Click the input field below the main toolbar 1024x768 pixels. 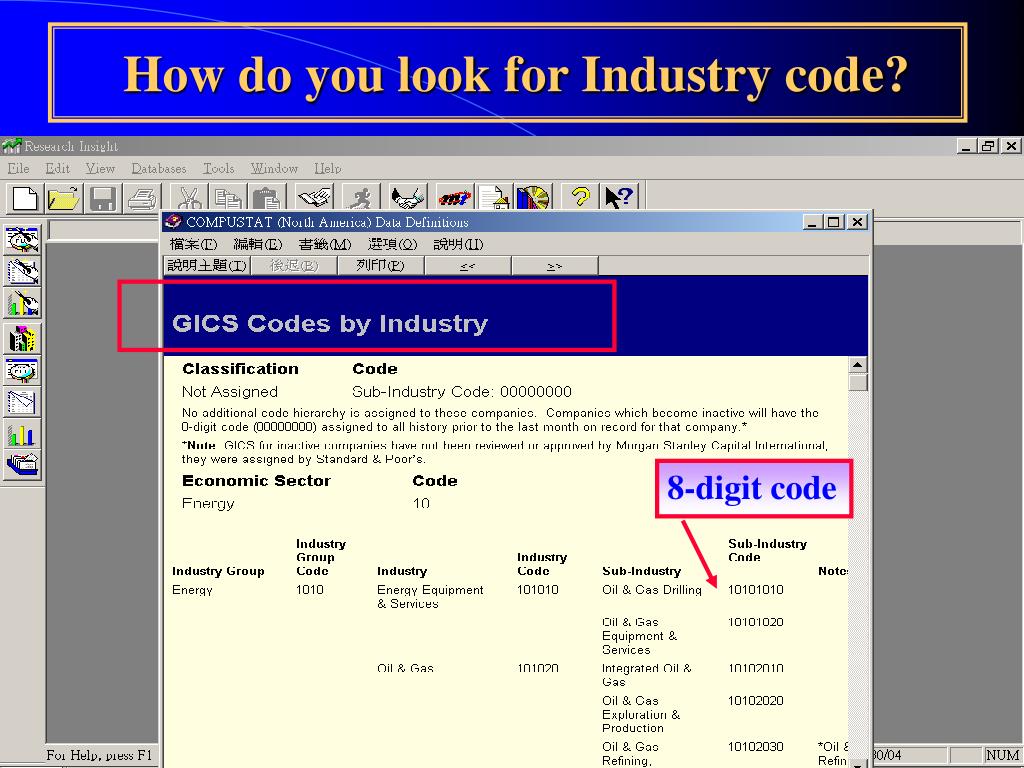103,231
